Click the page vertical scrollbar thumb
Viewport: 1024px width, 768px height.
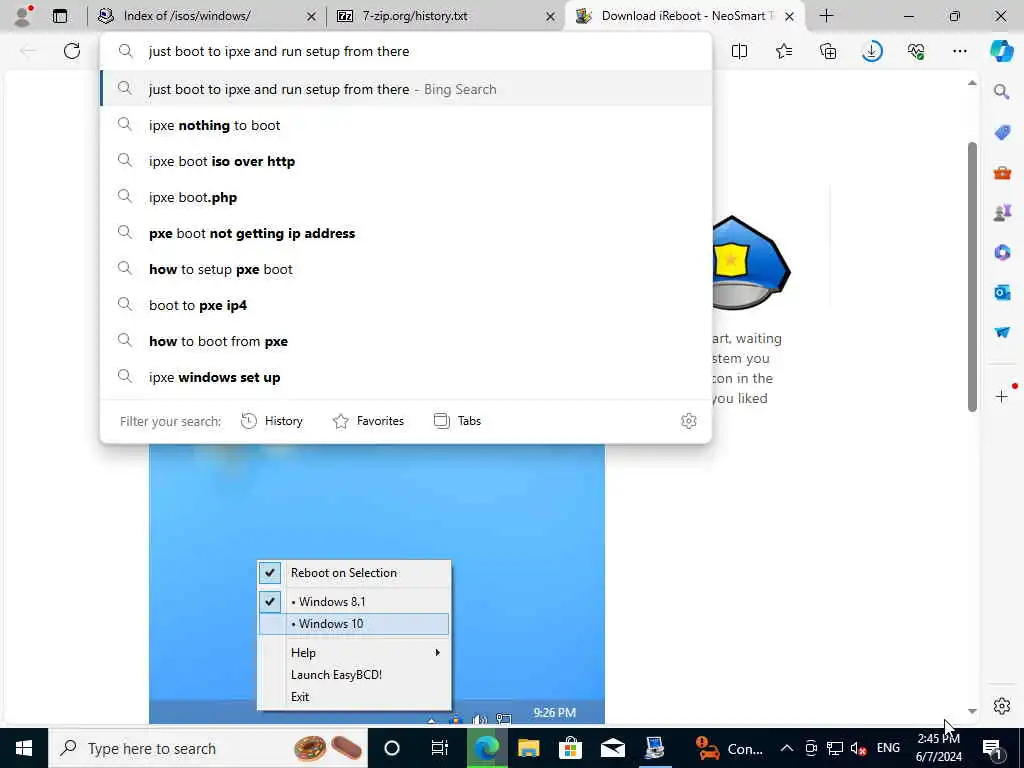tap(972, 276)
